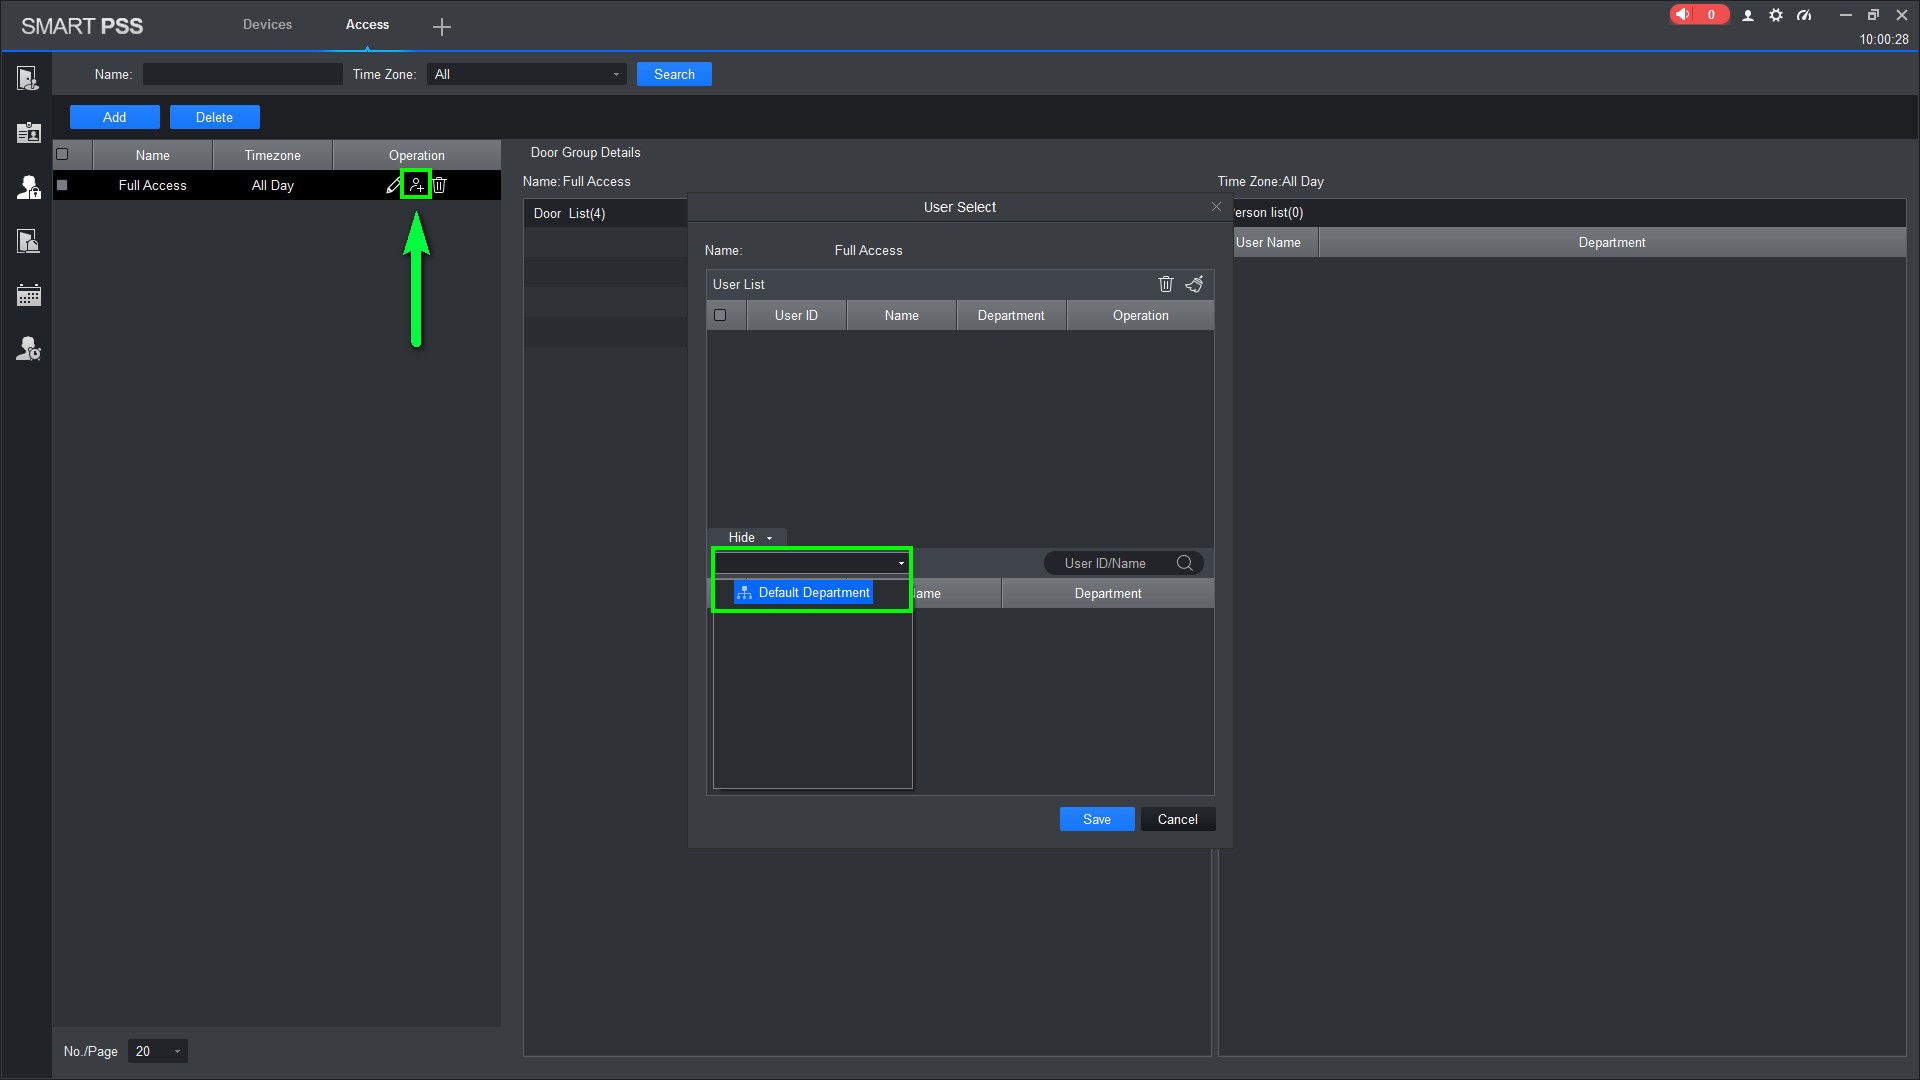
Task: Click the calendar icon in left sidebar
Action: [x=28, y=295]
